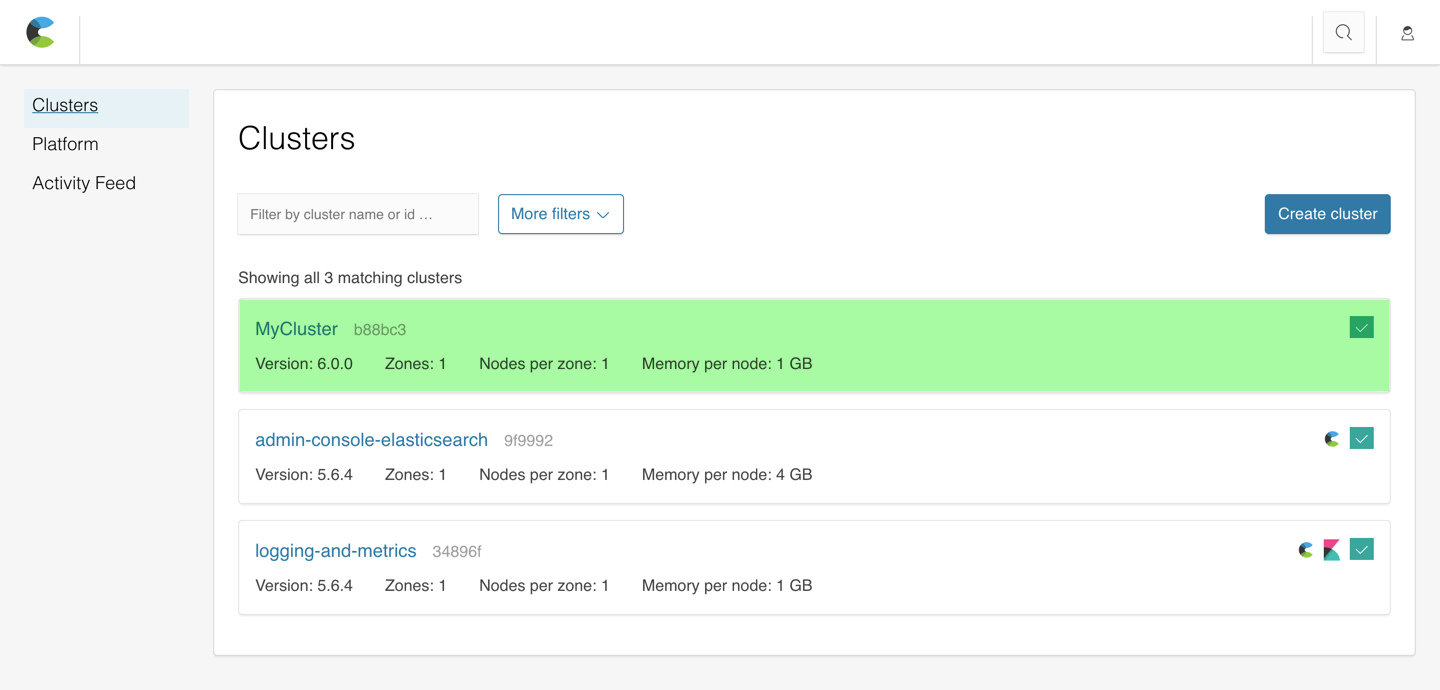The image size is (1440, 690).
Task: Click the Kibana icon on logging-and-metrics row
Action: (1331, 549)
